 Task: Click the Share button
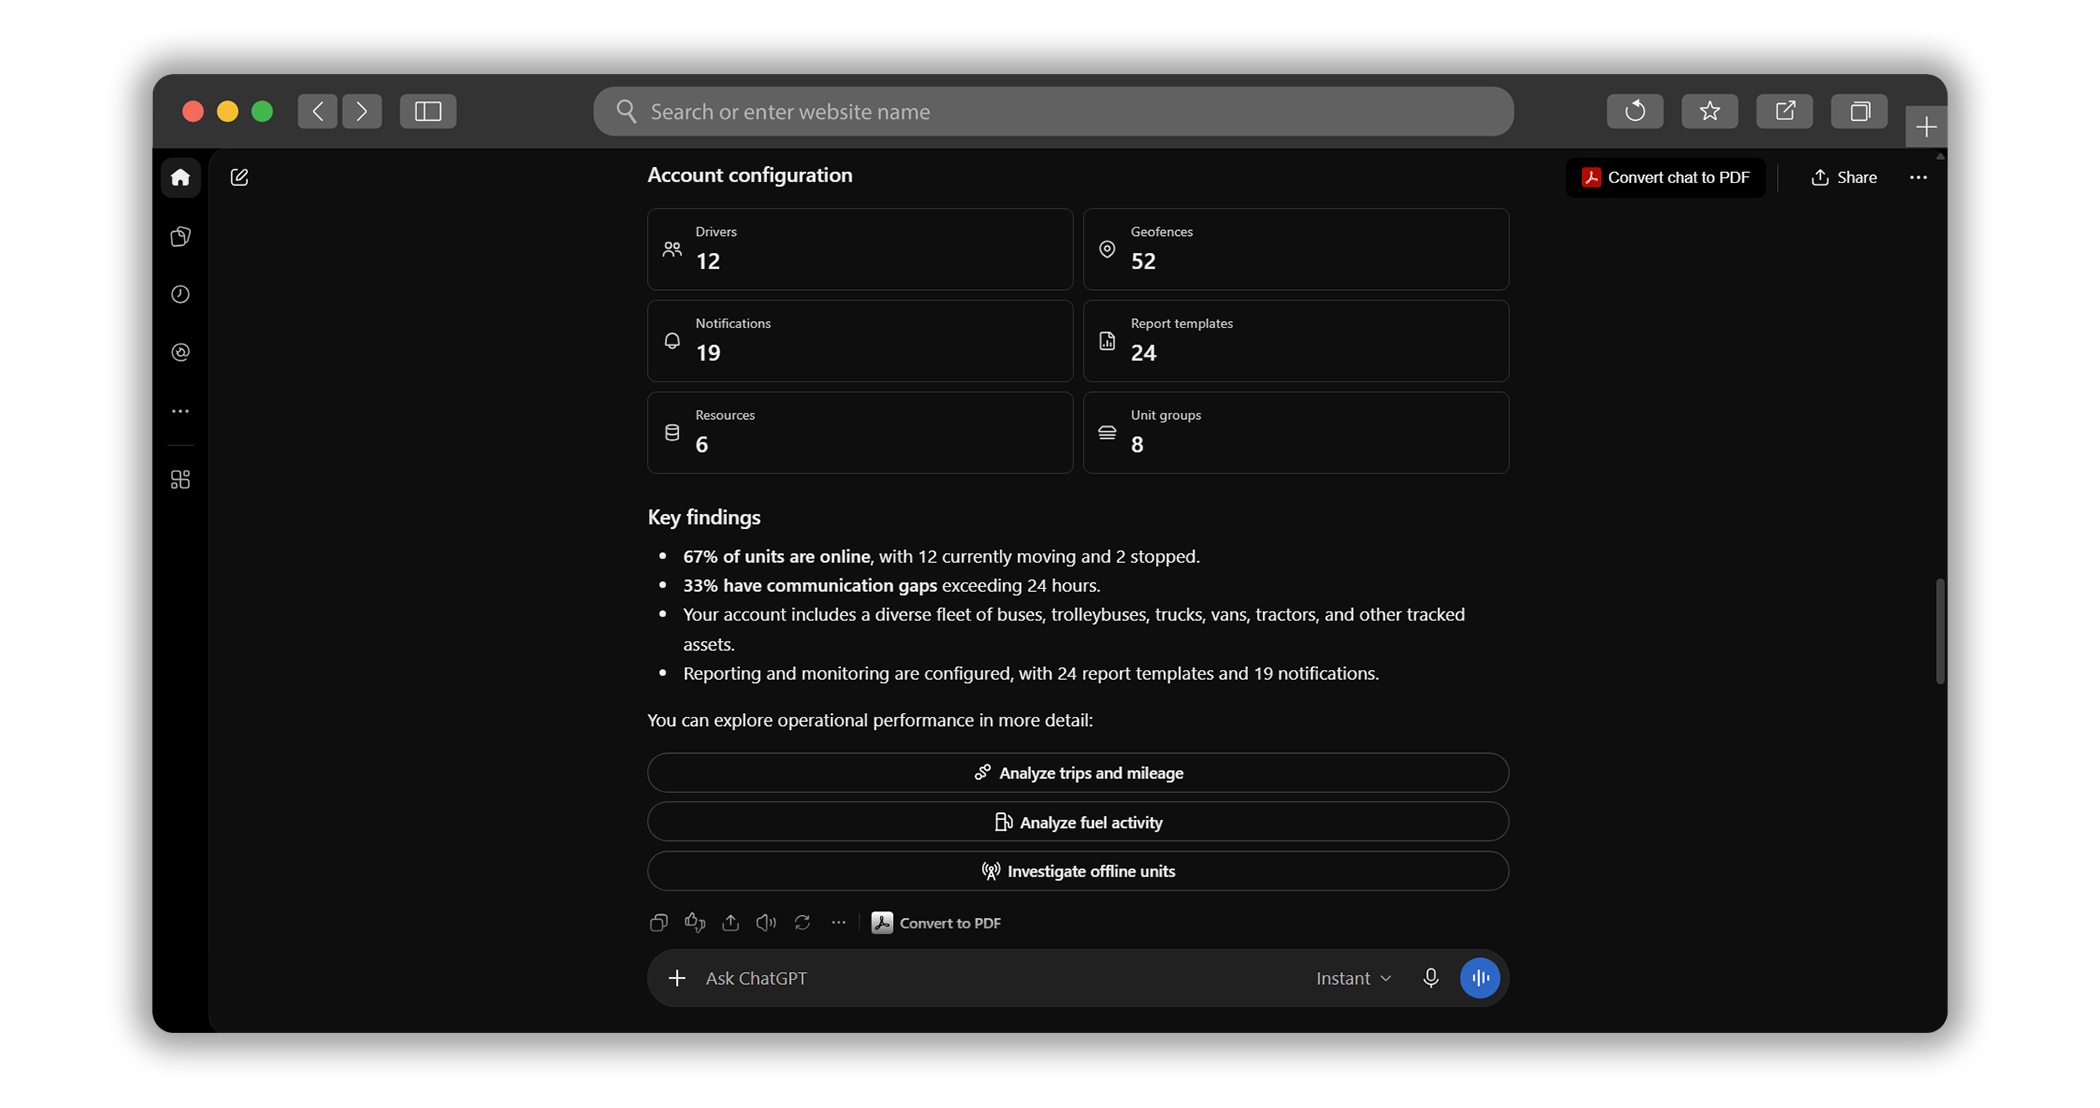click(1844, 177)
